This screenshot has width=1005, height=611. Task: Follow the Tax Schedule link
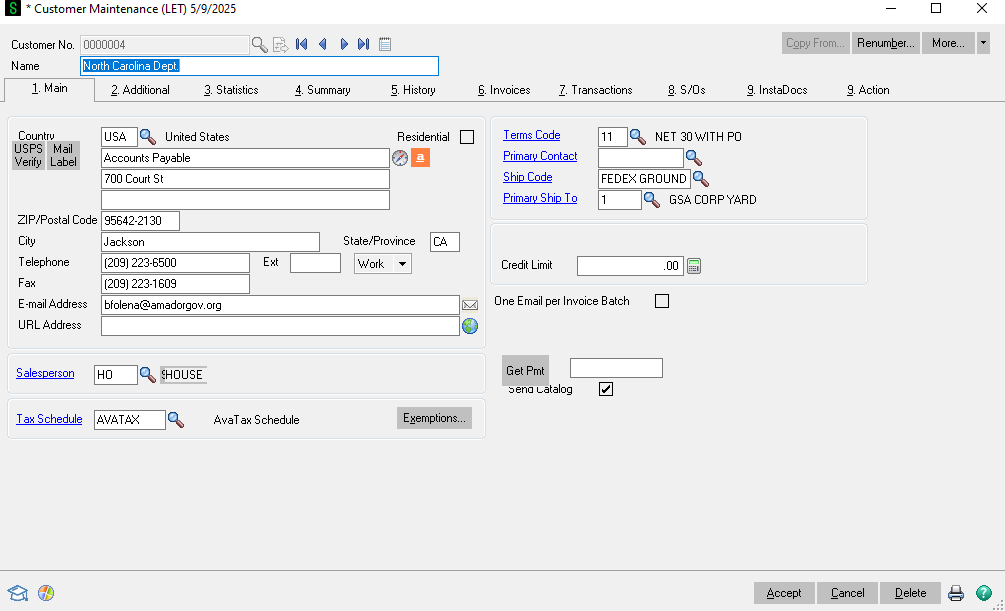click(49, 419)
